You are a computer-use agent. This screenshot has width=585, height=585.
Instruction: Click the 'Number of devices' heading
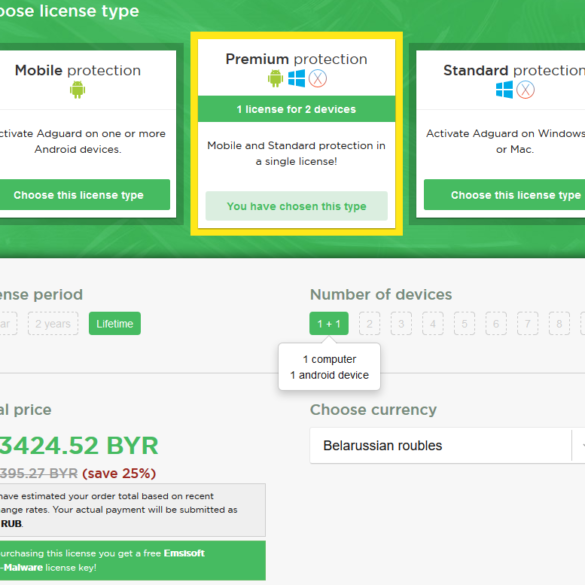(x=381, y=294)
